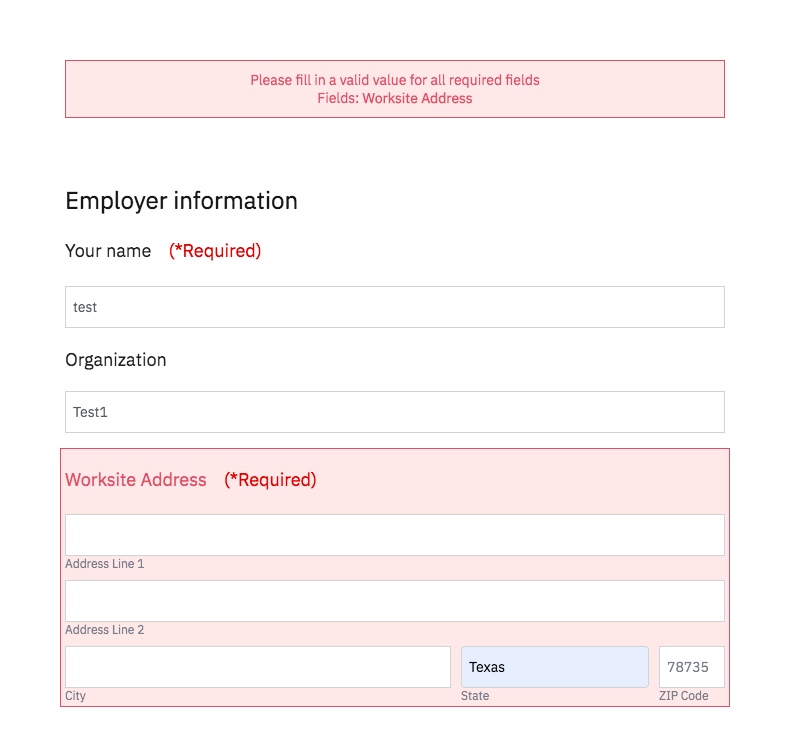Click the Address Line 1 sublabel
This screenshot has height=736, width=791.
(x=104, y=563)
